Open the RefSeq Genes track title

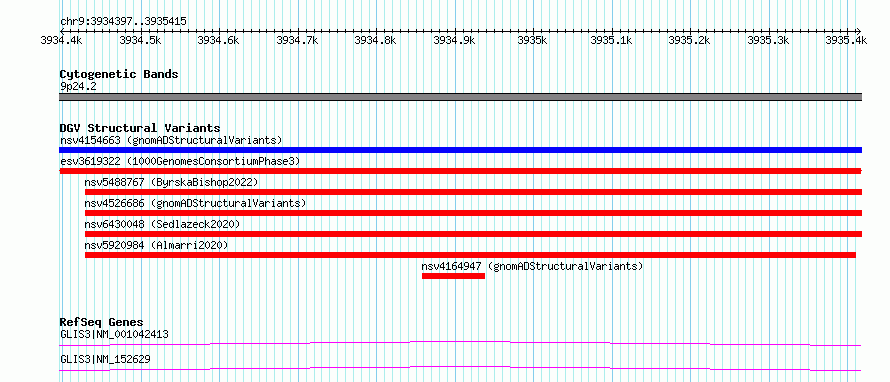[x=102, y=322]
